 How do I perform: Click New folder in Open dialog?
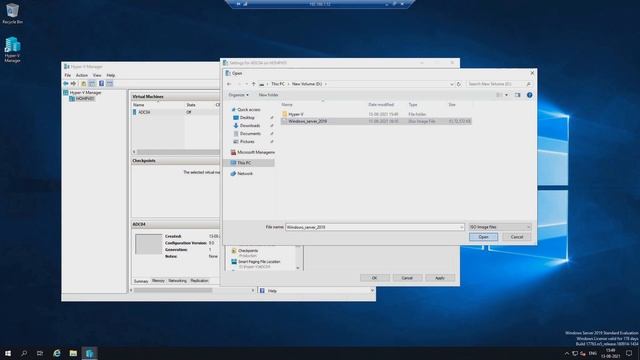(268, 95)
